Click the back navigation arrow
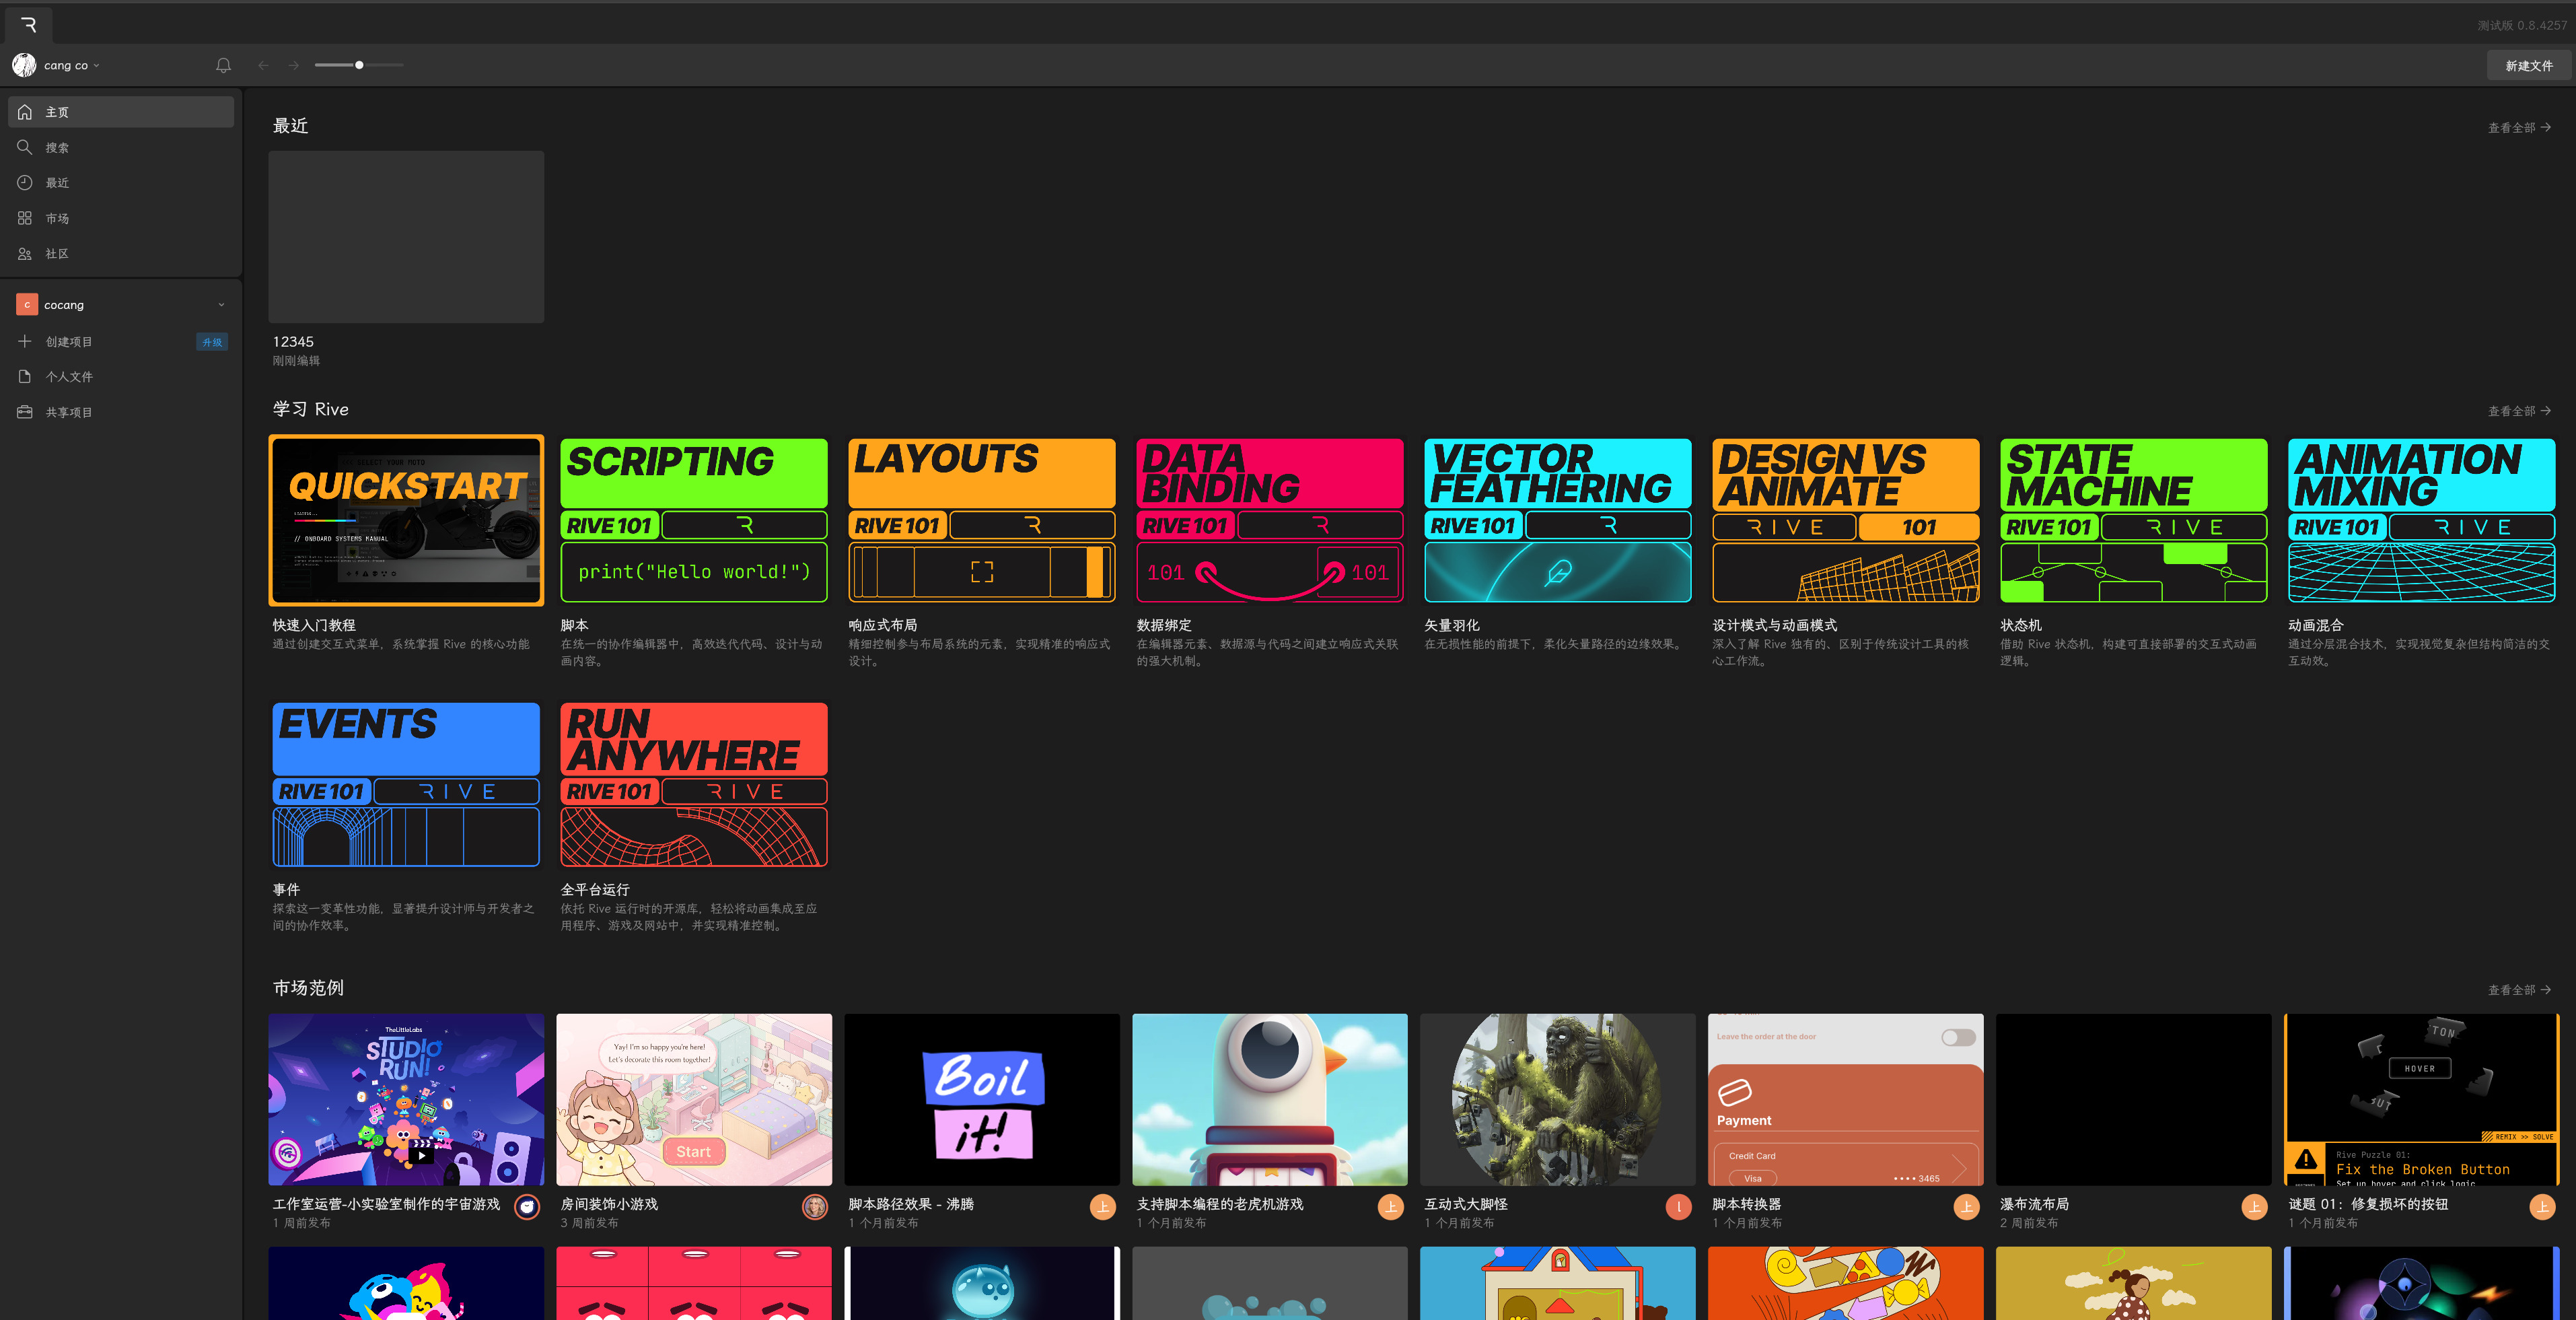2576x1320 pixels. coord(263,65)
